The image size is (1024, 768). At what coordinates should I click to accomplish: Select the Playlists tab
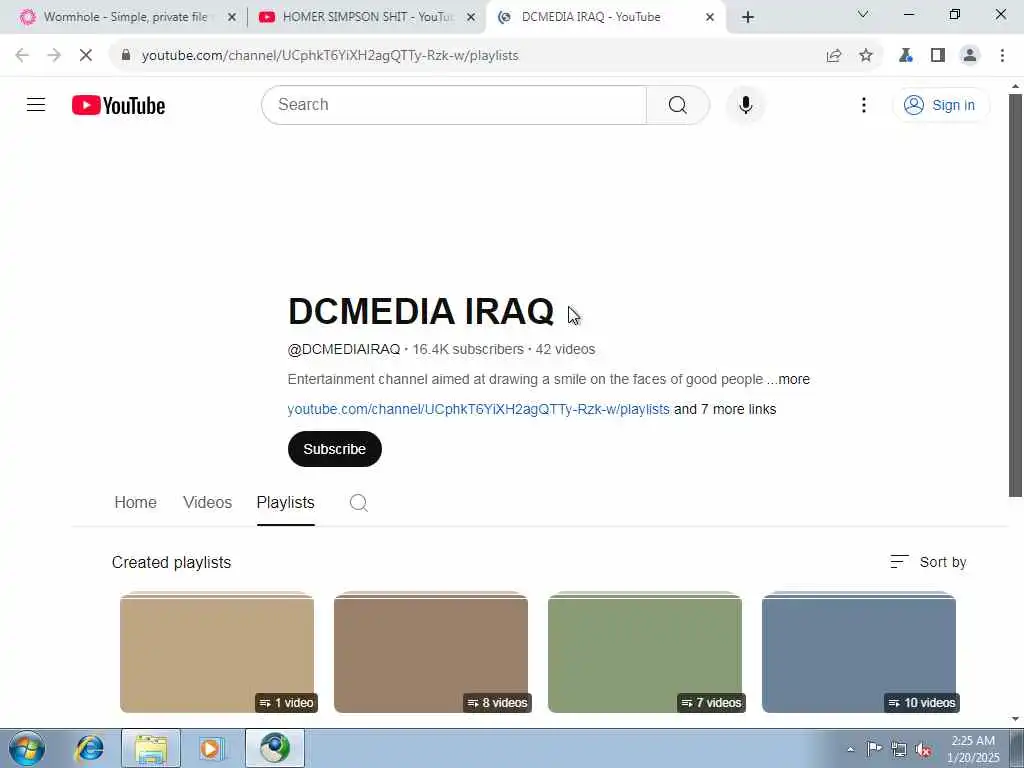(285, 502)
